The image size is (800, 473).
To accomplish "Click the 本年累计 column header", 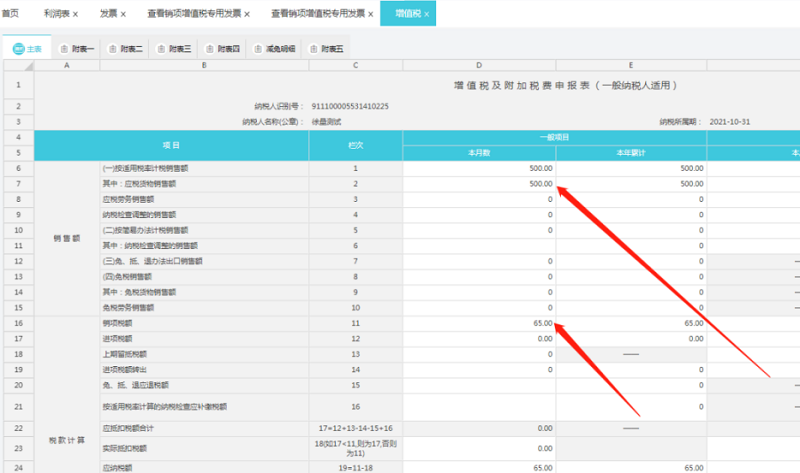I will tap(631, 153).
